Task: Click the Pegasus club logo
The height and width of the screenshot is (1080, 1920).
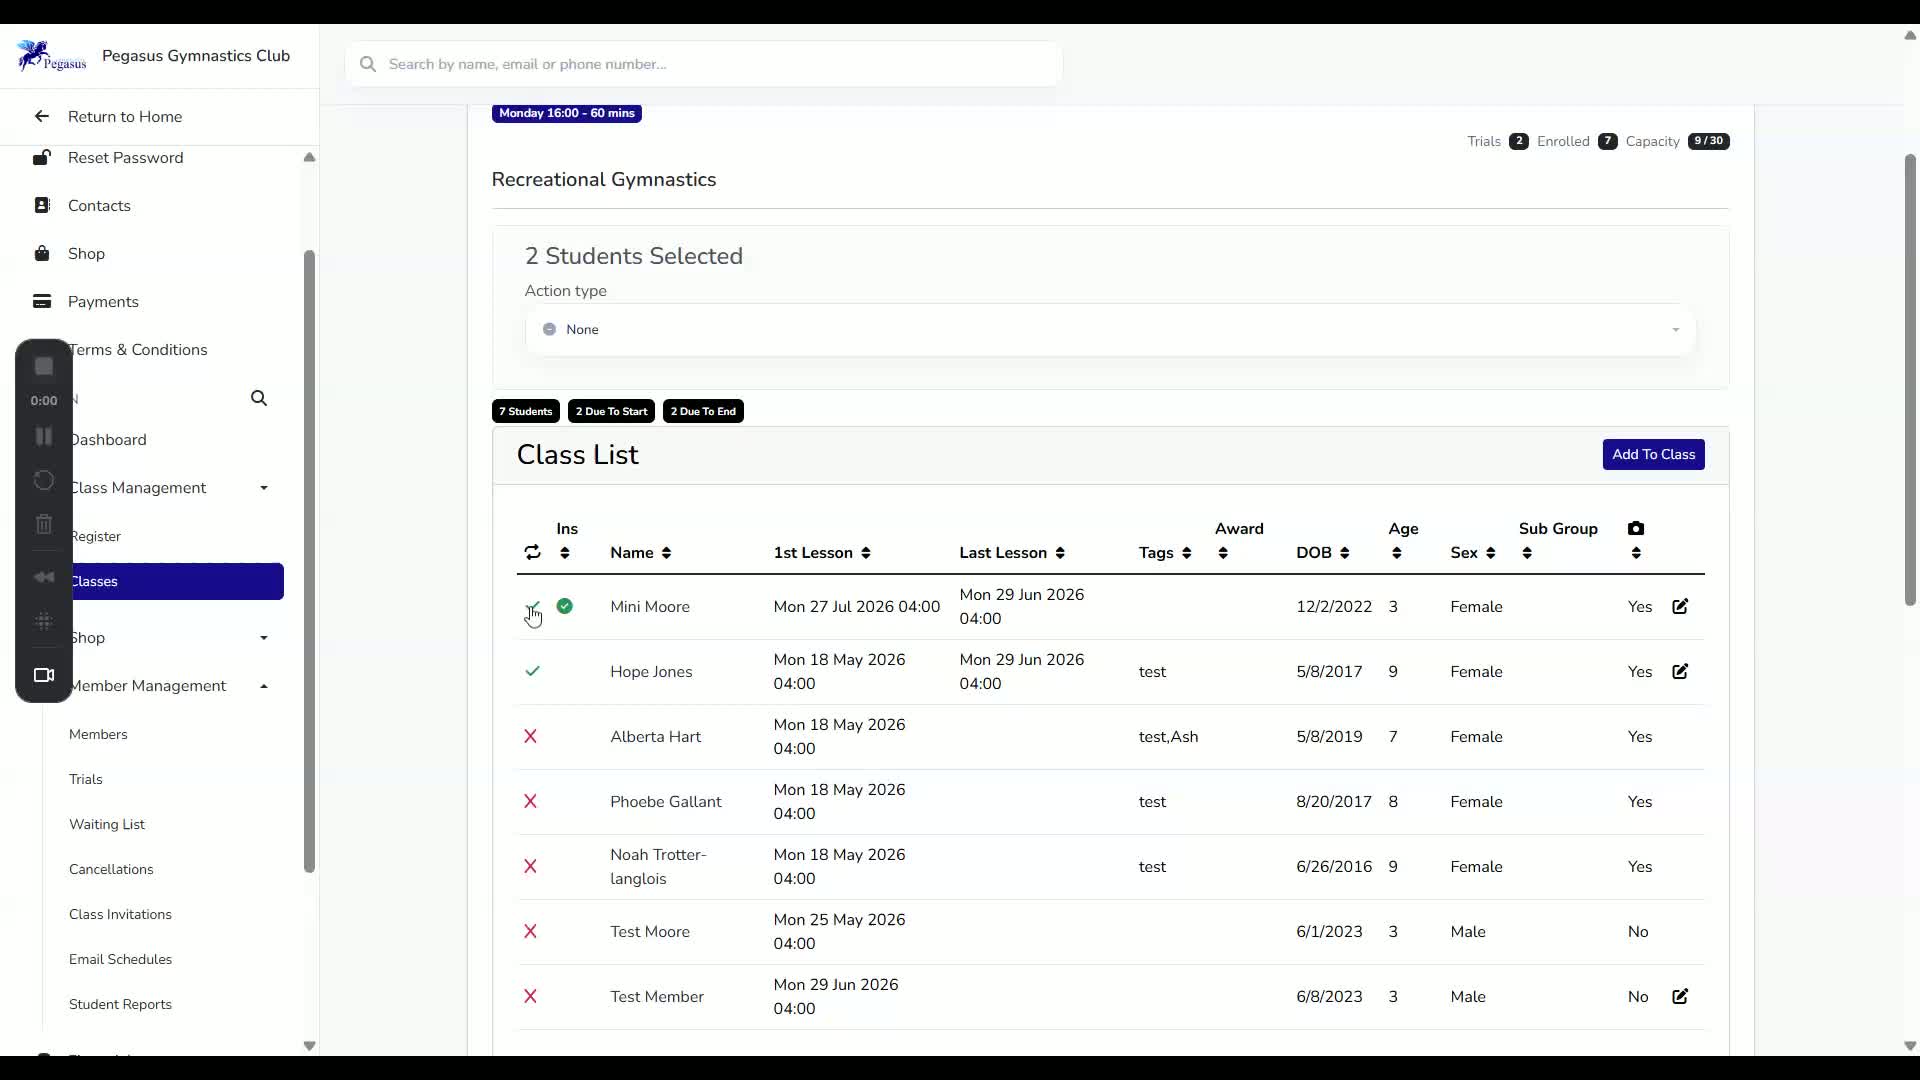Action: 51,56
